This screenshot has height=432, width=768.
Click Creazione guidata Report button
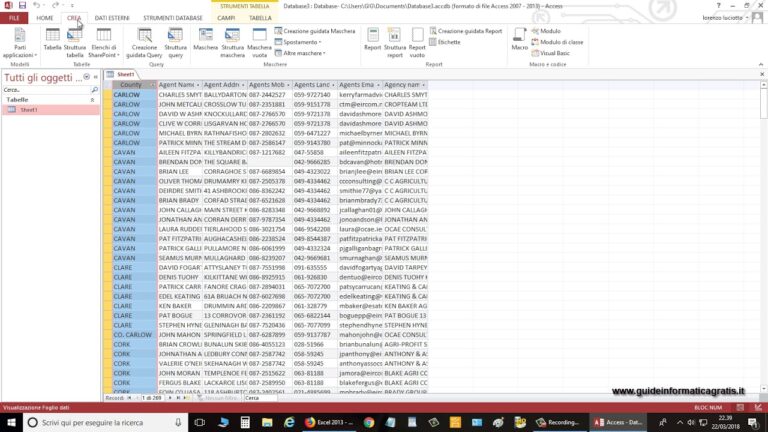pyautogui.click(x=466, y=31)
